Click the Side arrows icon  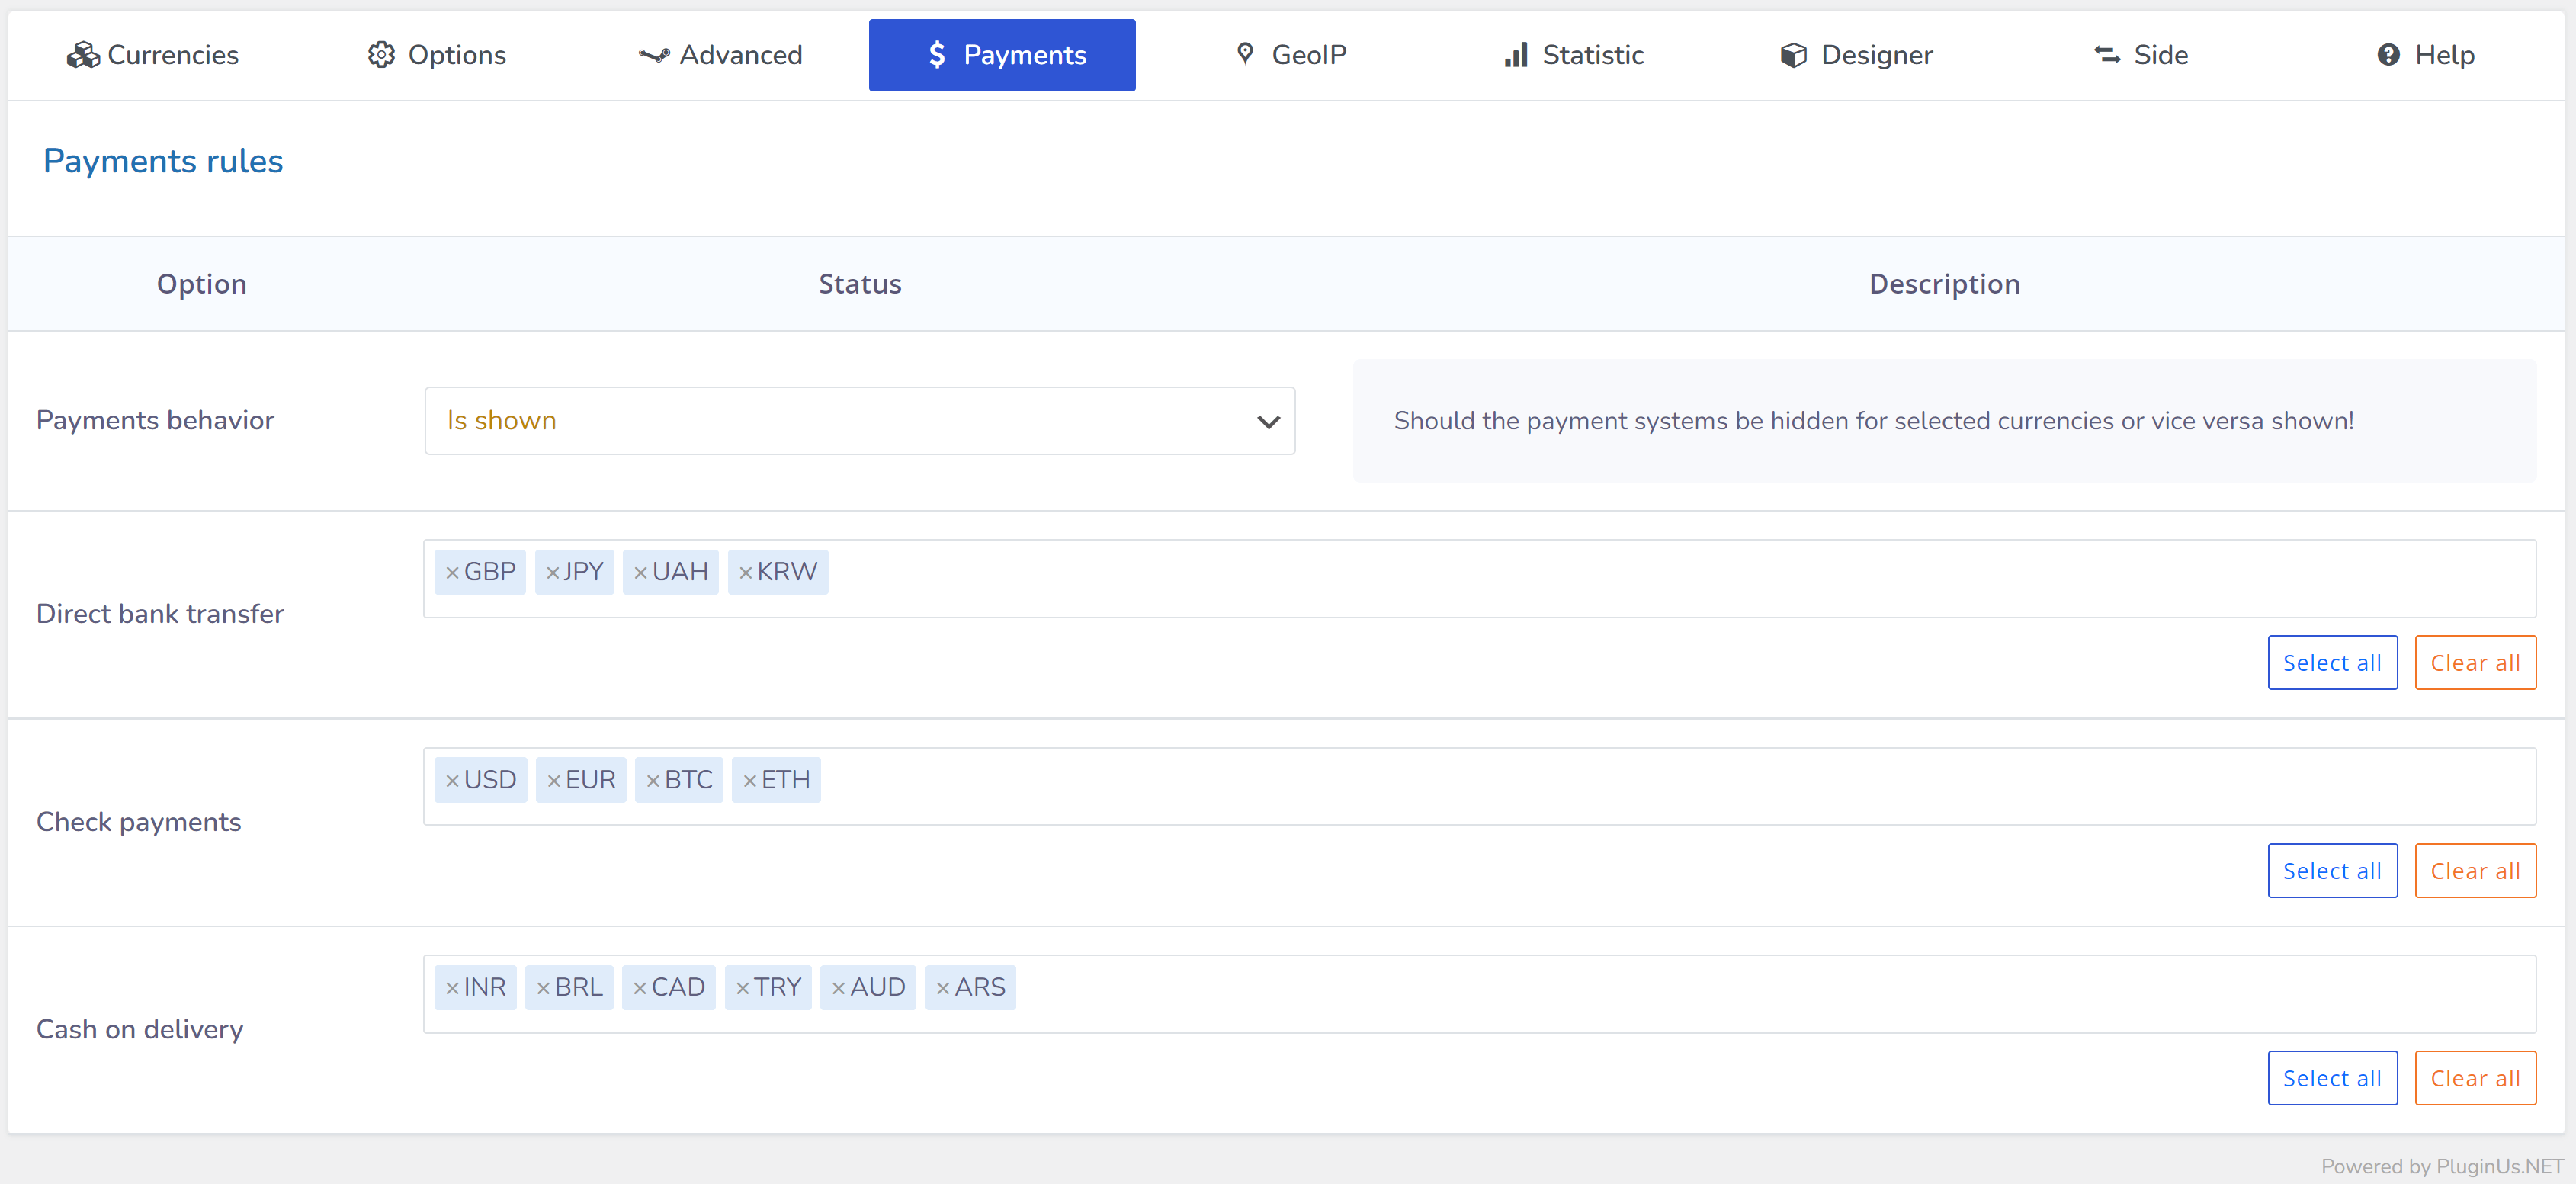coord(2107,55)
